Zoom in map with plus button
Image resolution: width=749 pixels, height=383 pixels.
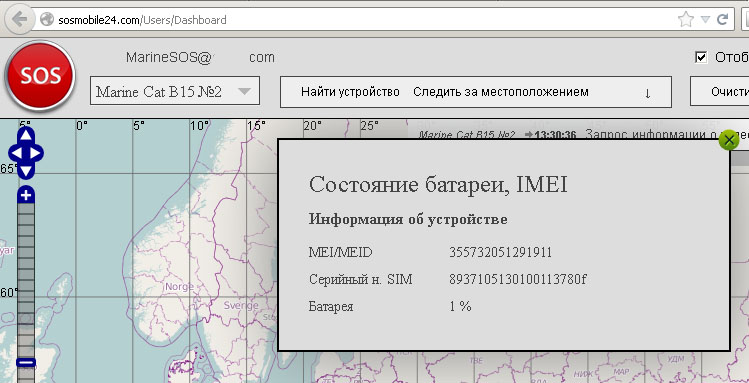pos(26,195)
